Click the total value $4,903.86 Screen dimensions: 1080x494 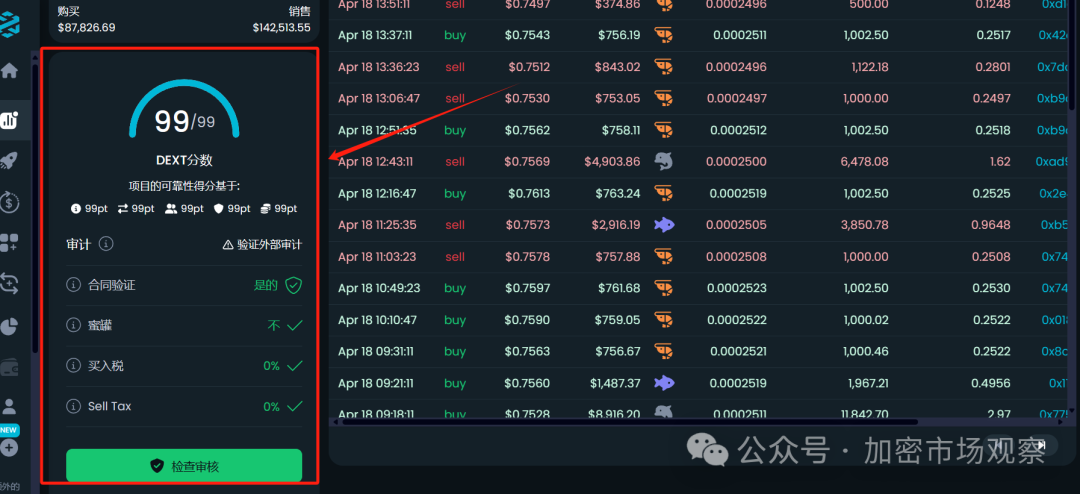click(x=612, y=162)
